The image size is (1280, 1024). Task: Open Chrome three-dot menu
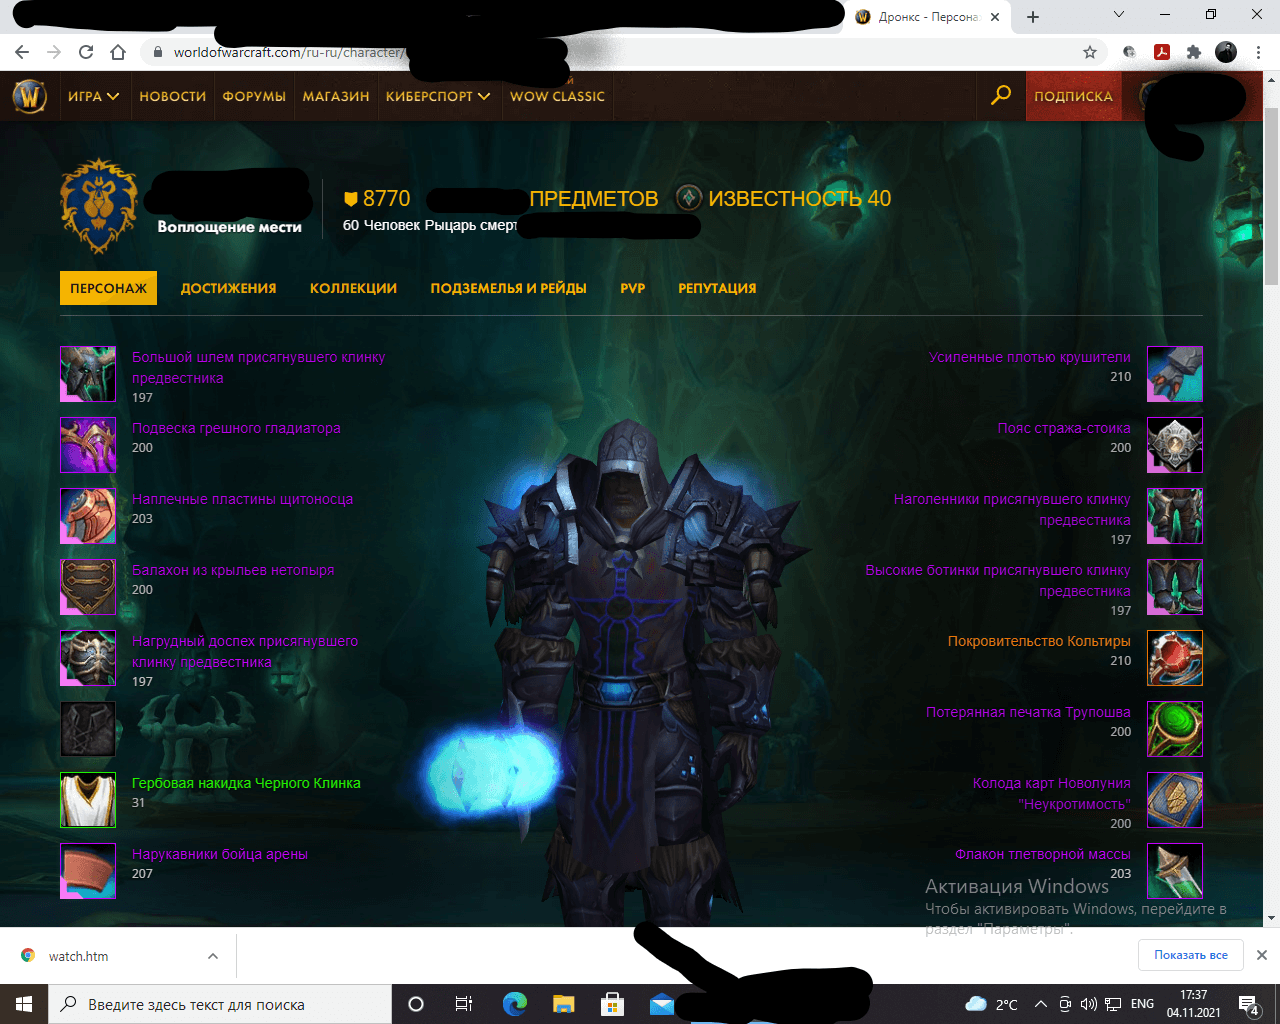tap(1258, 52)
